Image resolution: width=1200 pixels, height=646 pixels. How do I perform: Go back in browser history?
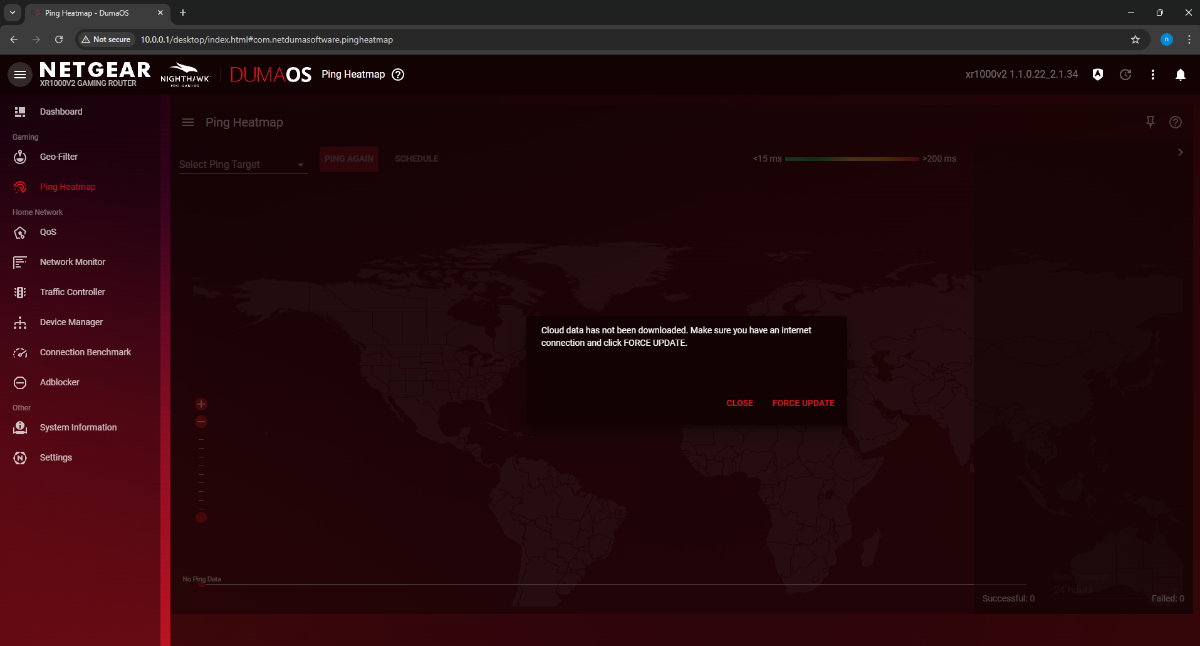tap(14, 39)
